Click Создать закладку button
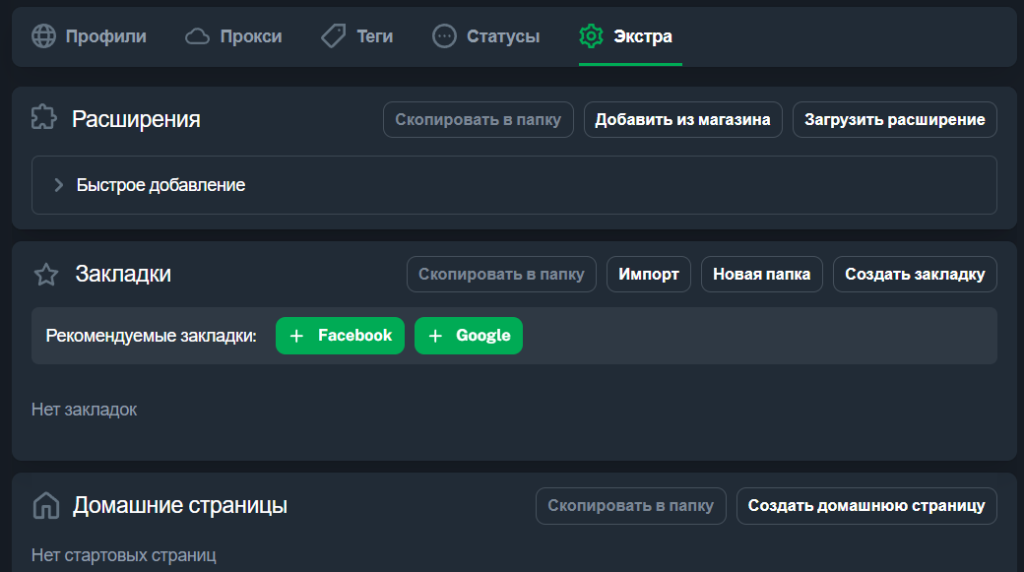 tap(914, 274)
